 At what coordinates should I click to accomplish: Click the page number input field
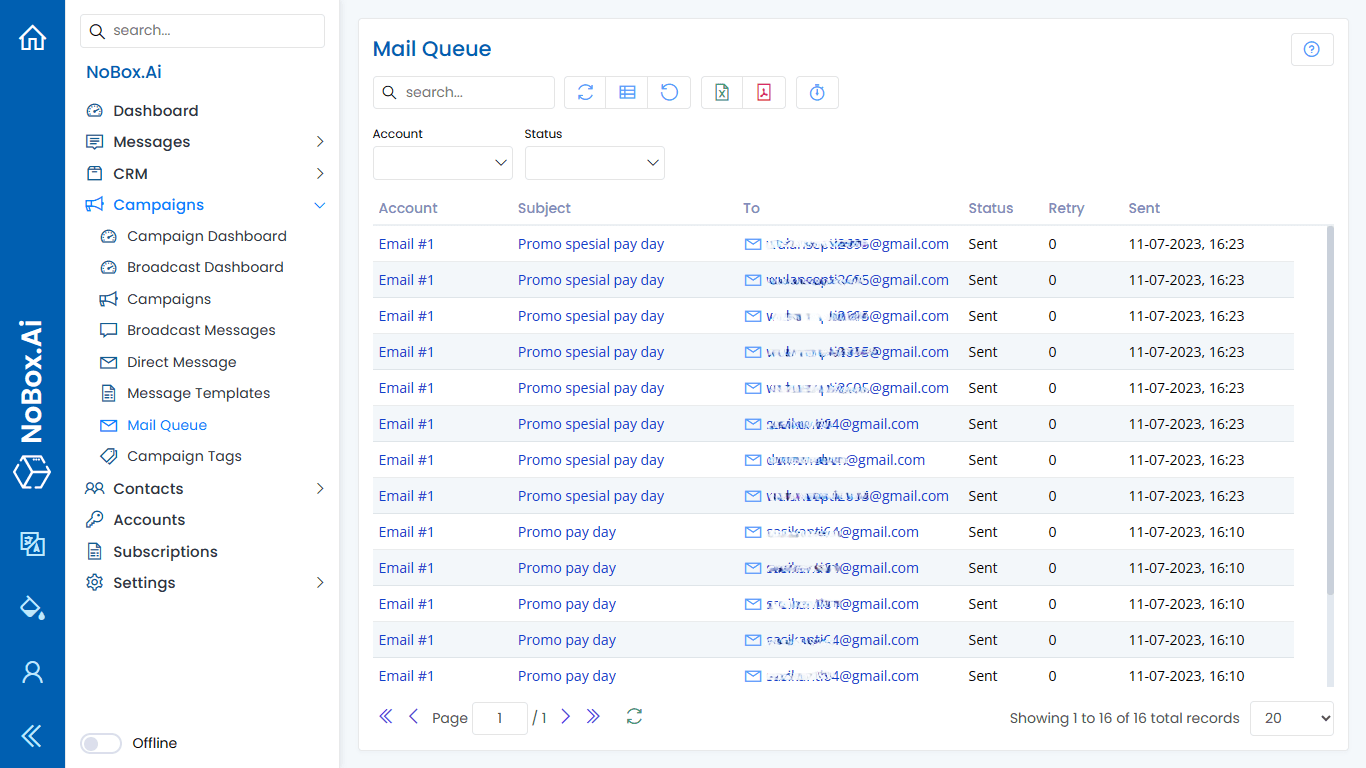point(500,717)
